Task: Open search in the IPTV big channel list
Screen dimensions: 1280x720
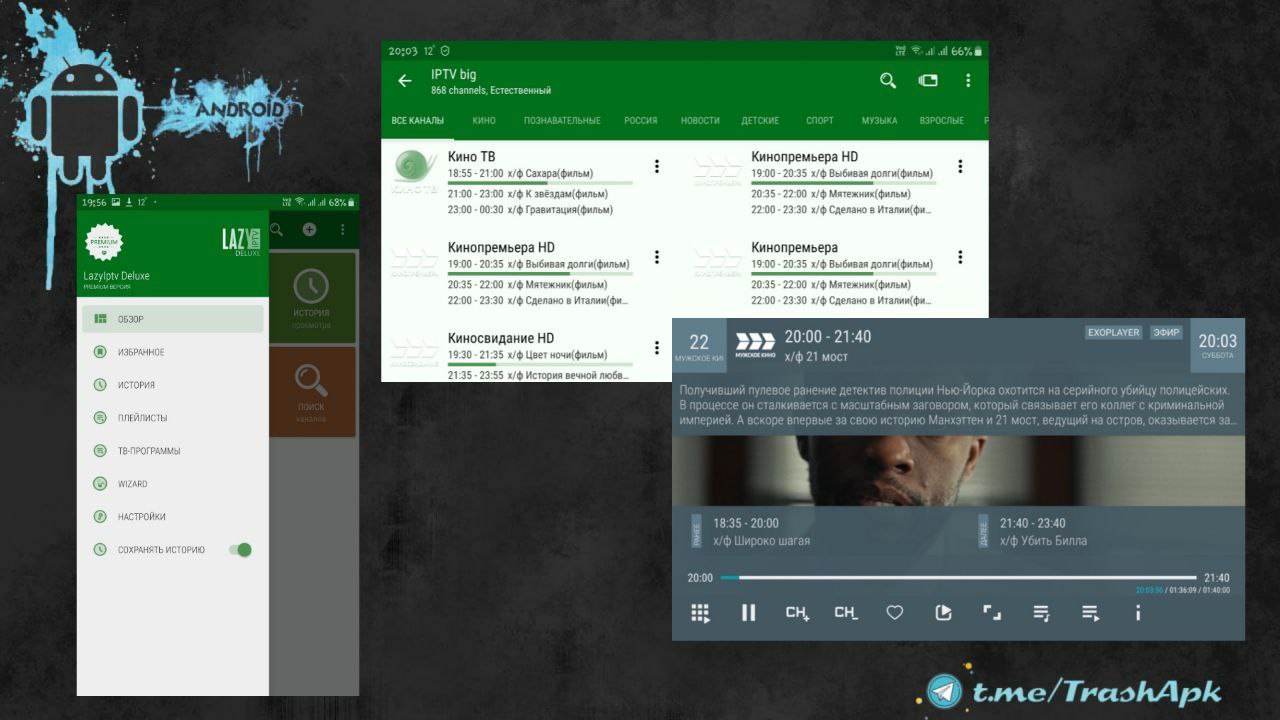Action: click(x=888, y=81)
